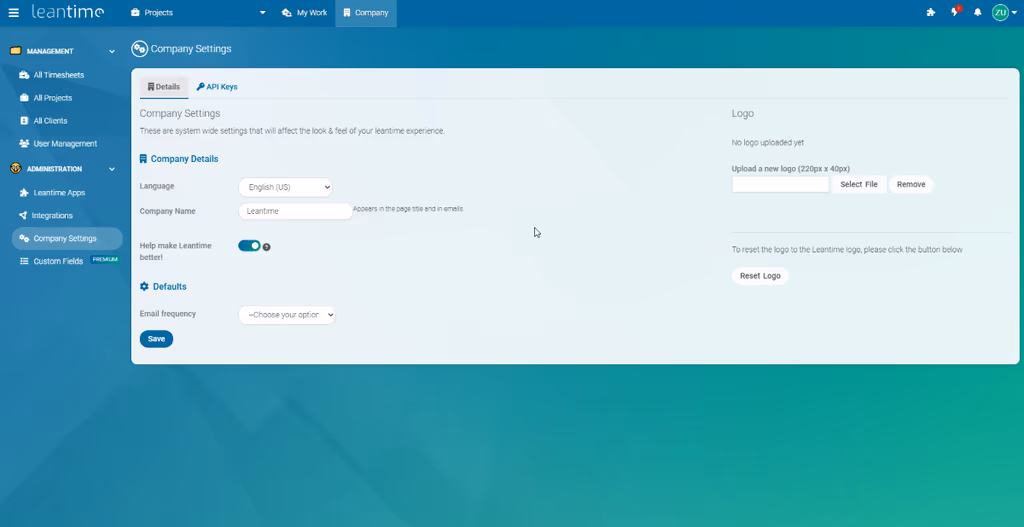1024x527 pixels.
Task: Select Company Settings sidebar item
Action: click(x=67, y=238)
